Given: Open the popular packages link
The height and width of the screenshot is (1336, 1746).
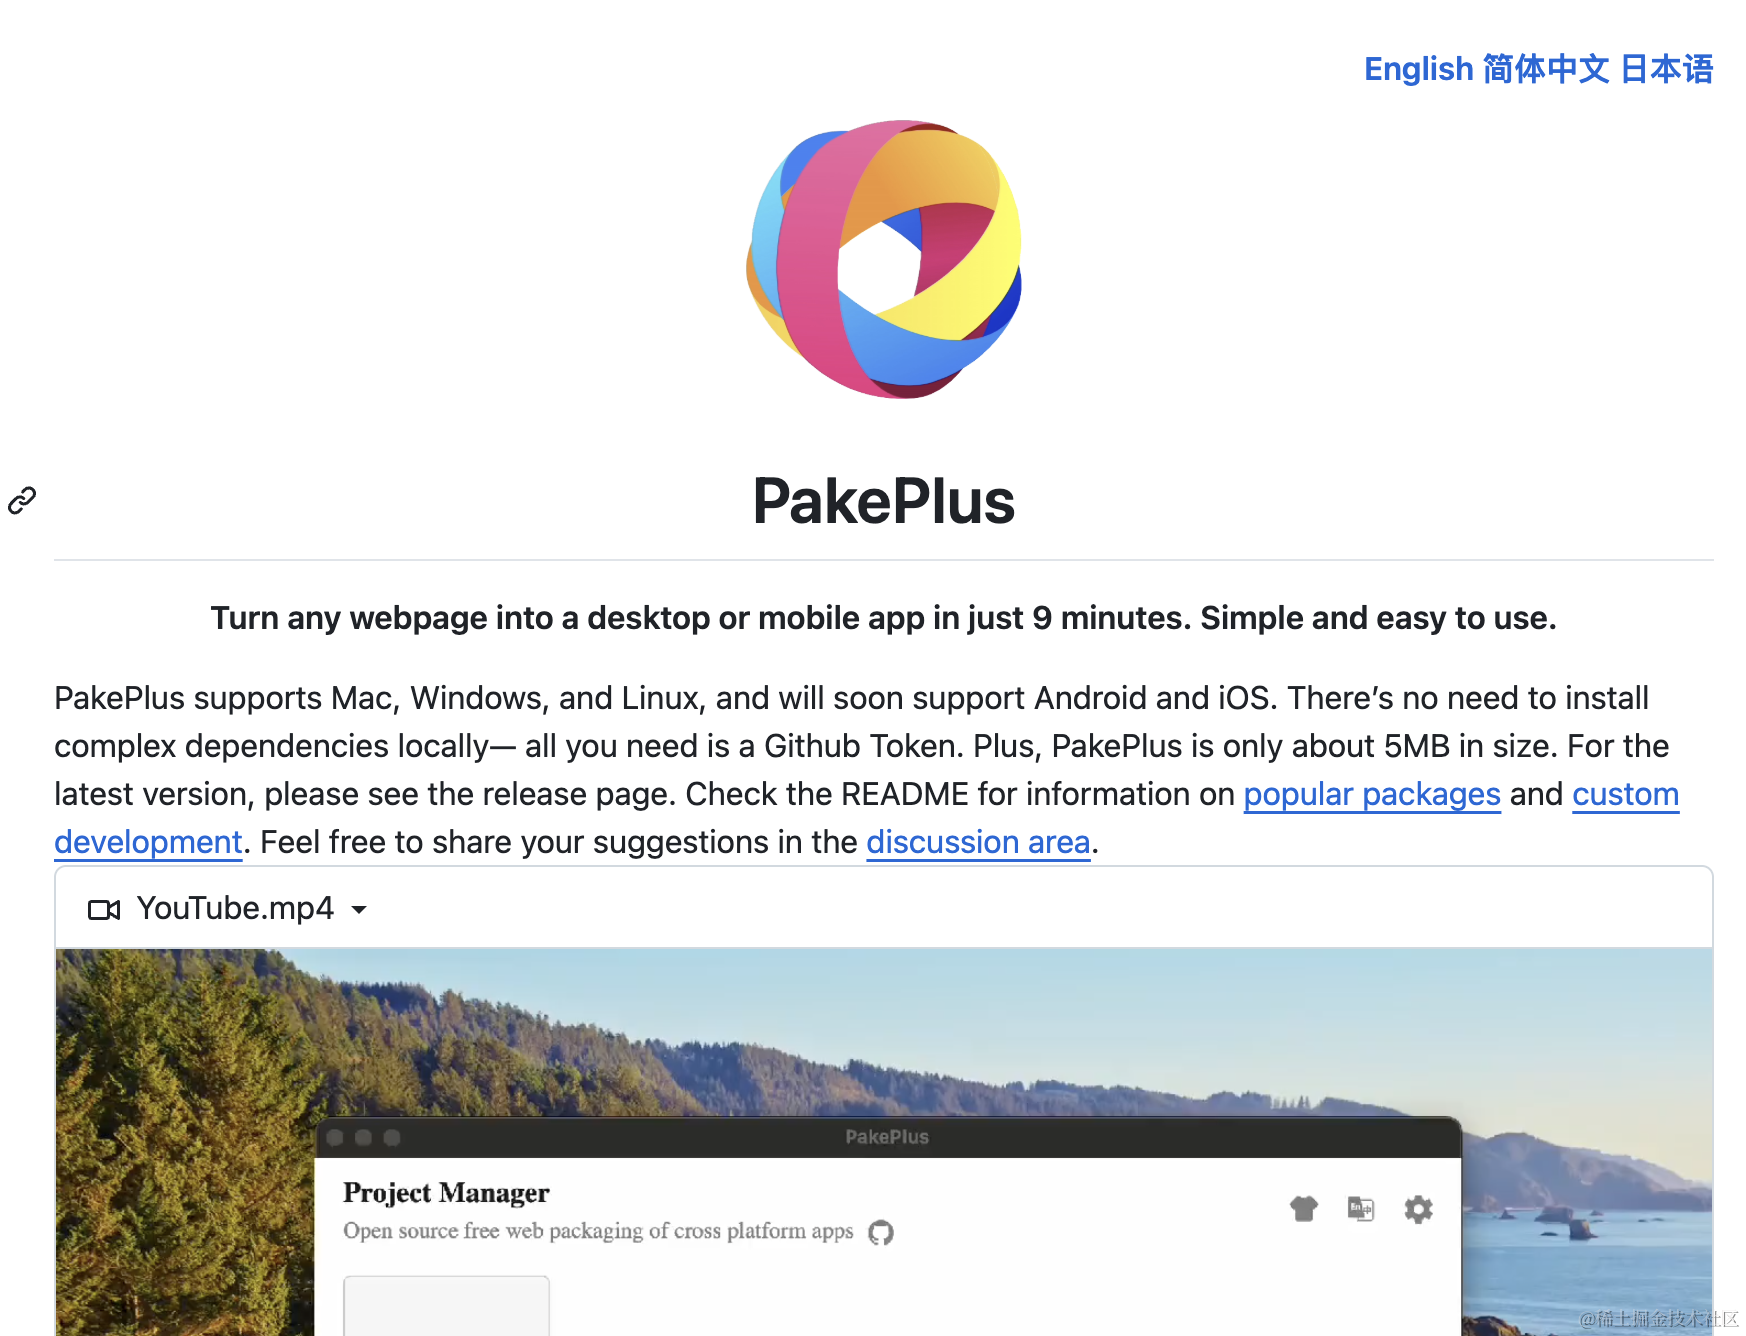Looking at the screenshot, I should pos(1371,794).
